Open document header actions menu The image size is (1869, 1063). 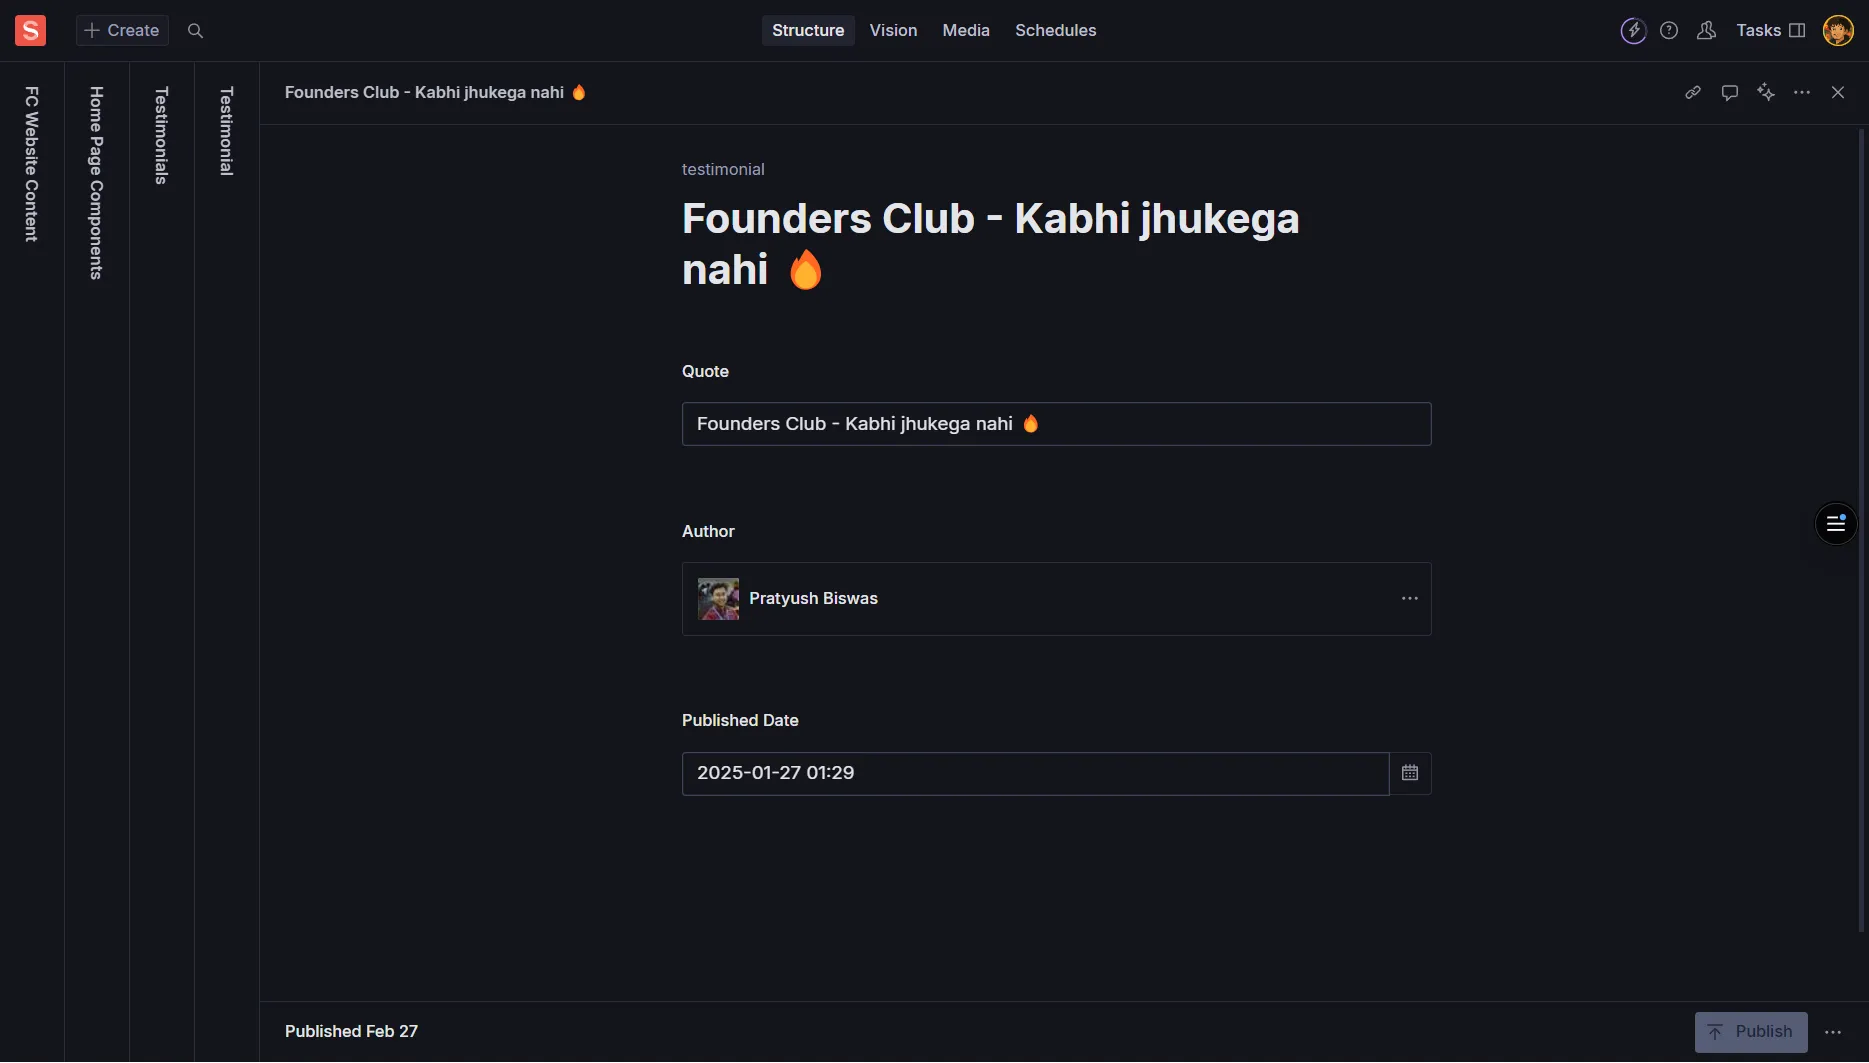coord(1802,93)
